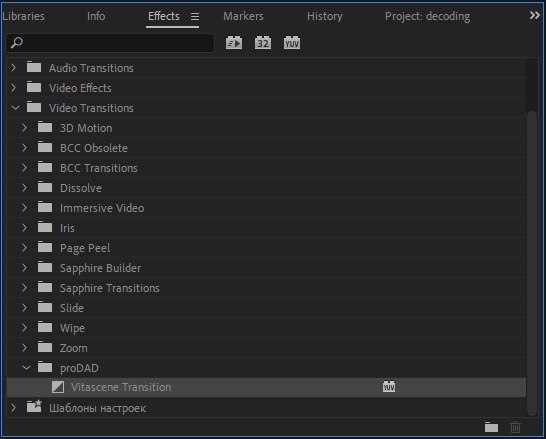This screenshot has width=546, height=439.
Task: Click YUV badge on Vitascene Transition row
Action: coord(389,386)
